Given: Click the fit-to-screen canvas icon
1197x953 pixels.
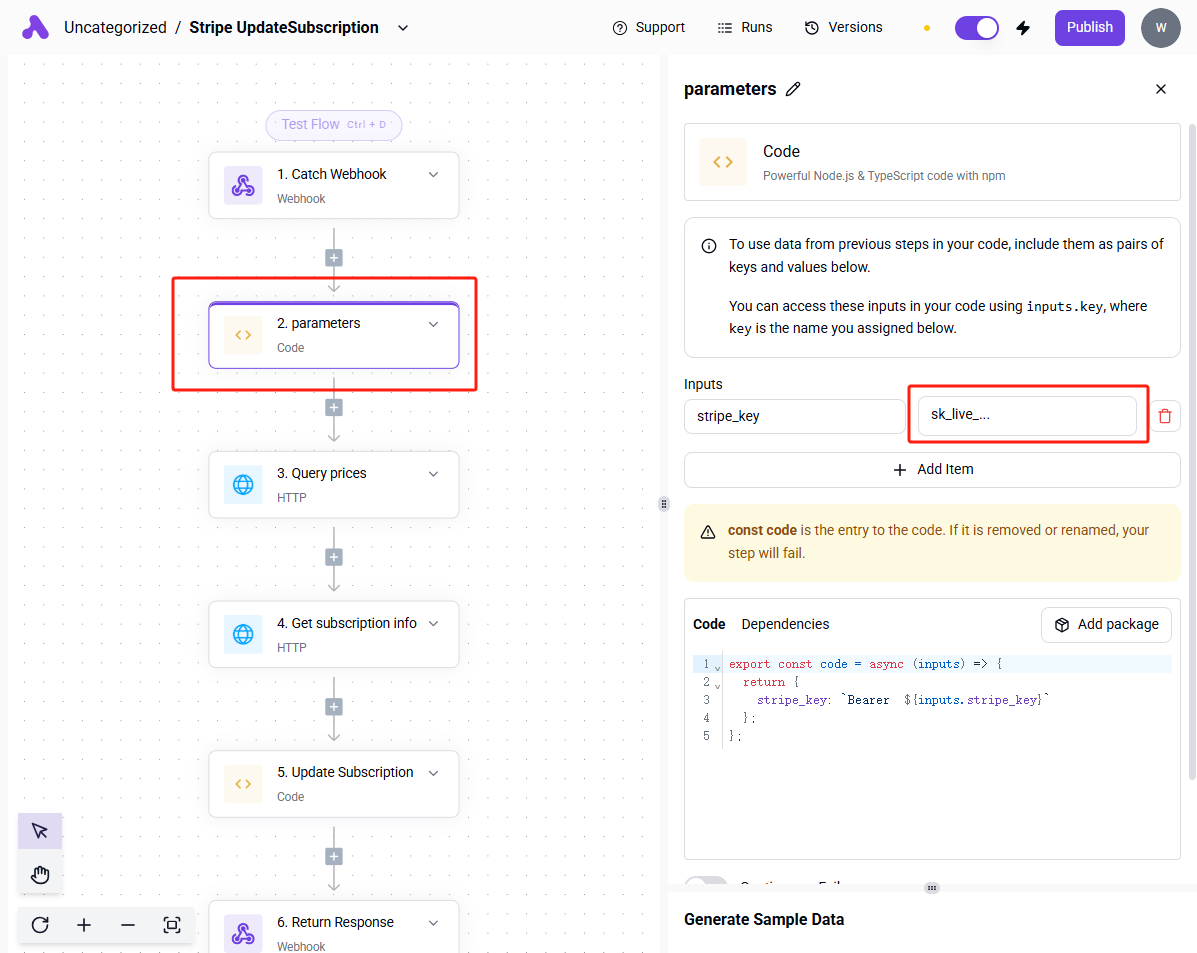Looking at the screenshot, I should tap(171, 925).
